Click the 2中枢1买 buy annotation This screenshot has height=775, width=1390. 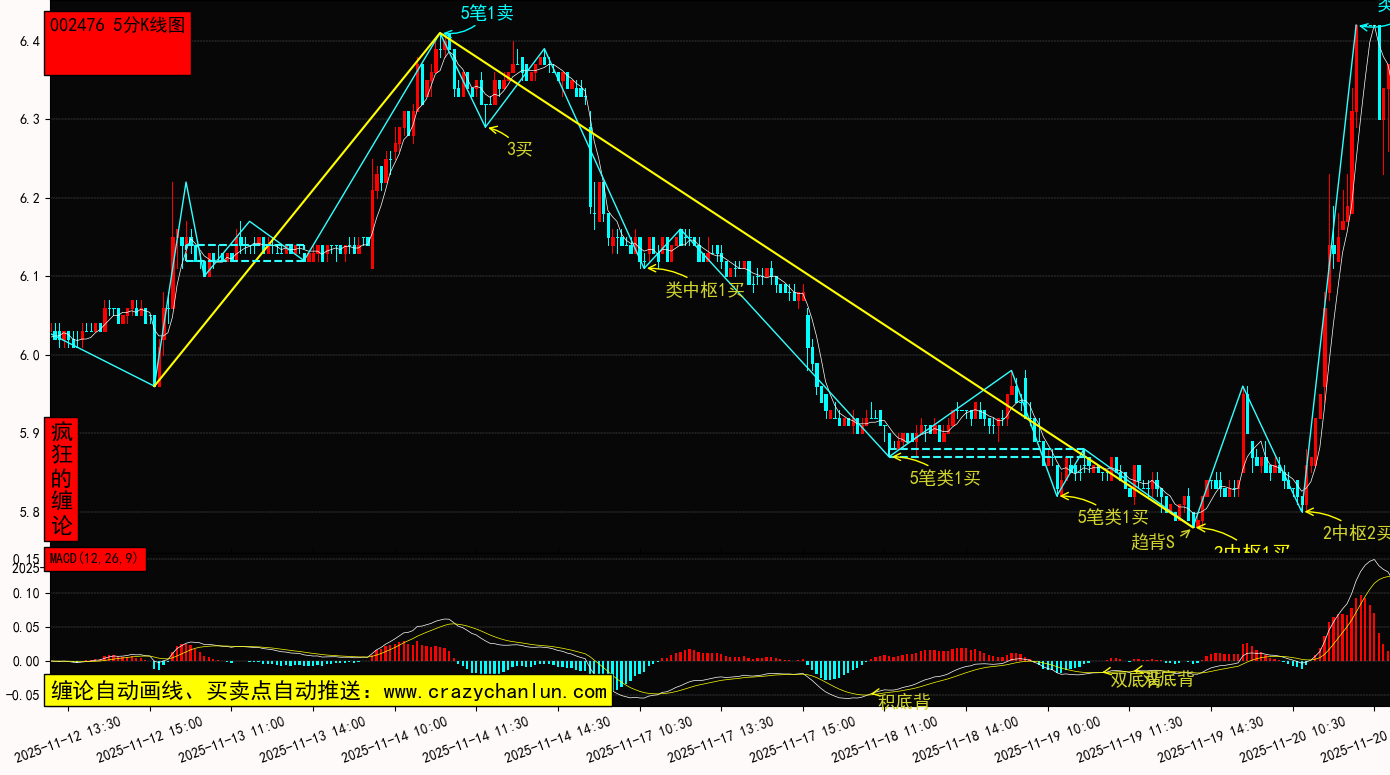(x=1252, y=551)
